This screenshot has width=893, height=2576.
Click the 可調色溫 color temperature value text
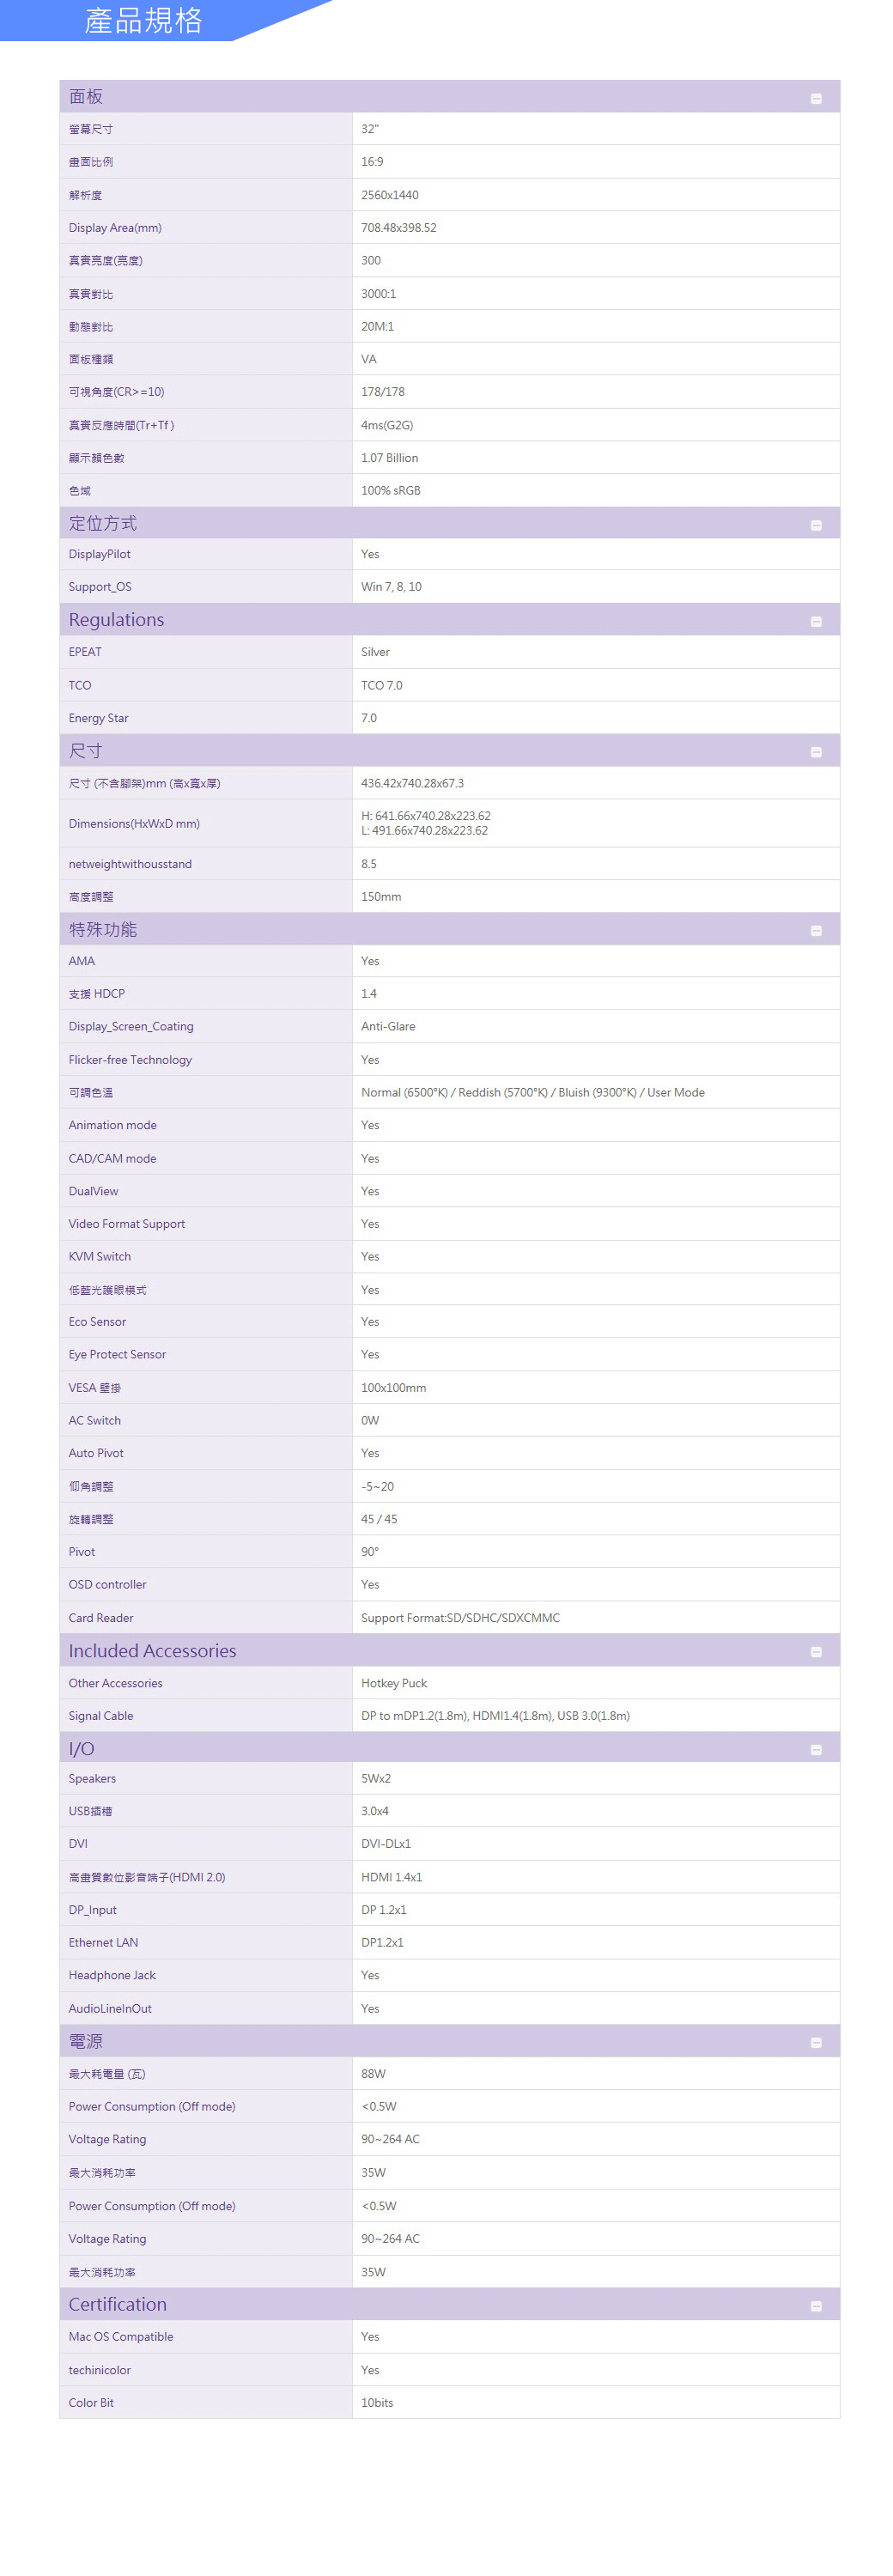point(532,1092)
